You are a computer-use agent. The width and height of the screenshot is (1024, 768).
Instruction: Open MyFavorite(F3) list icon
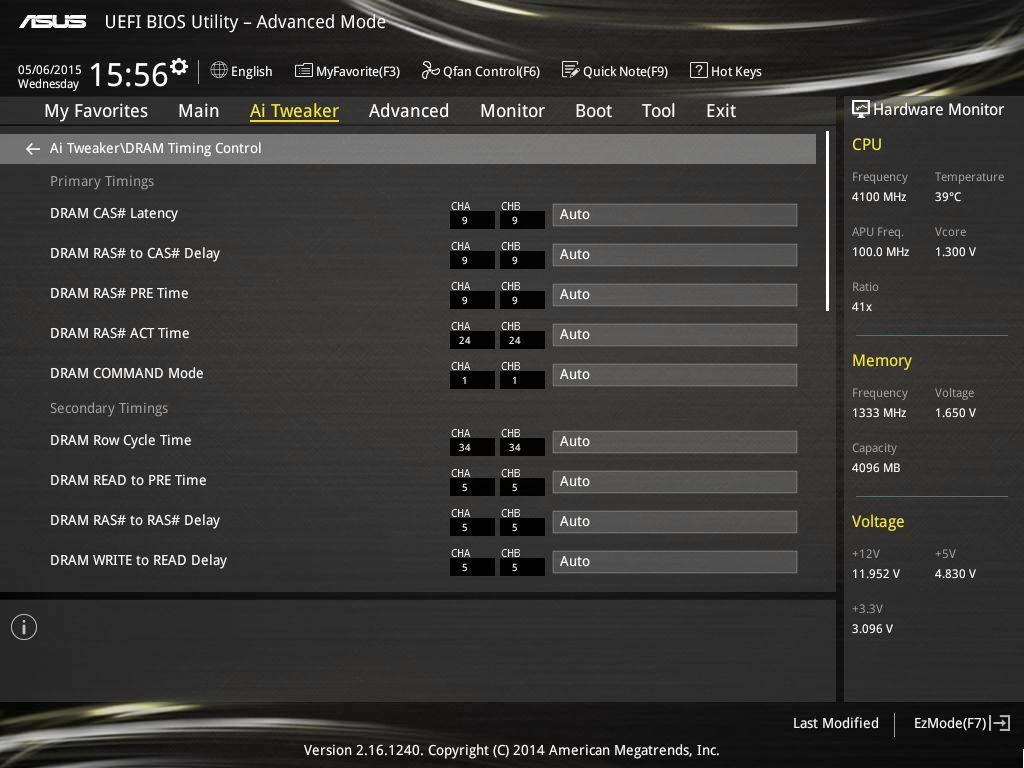point(303,71)
